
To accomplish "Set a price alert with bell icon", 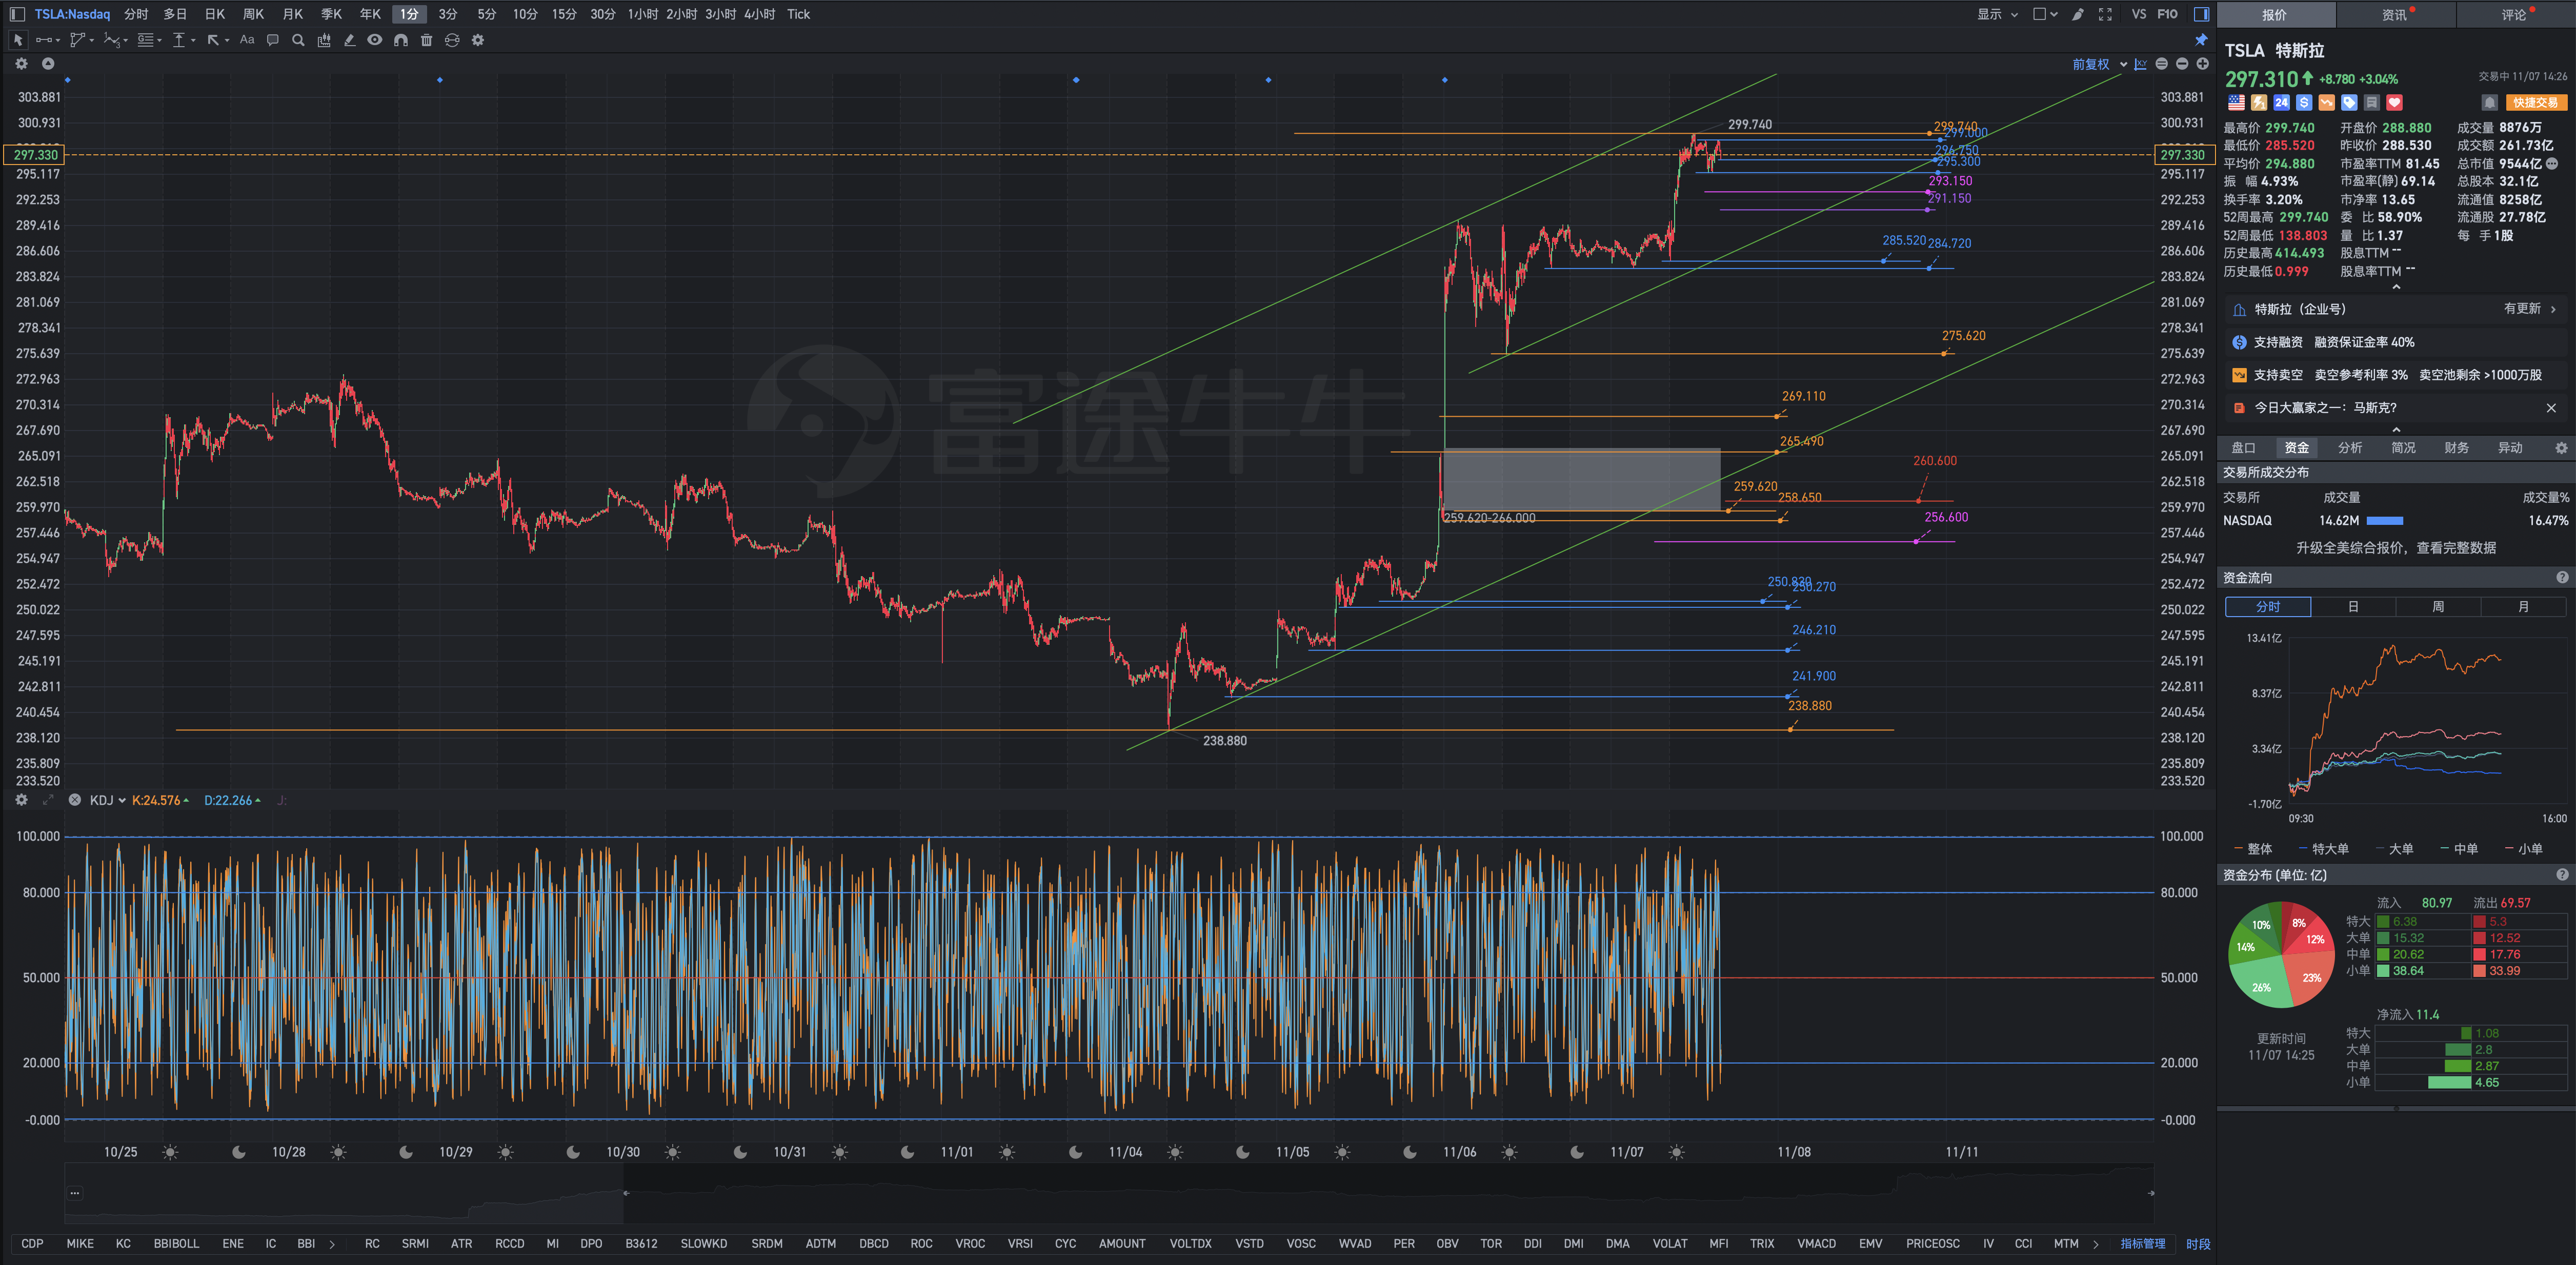I will [x=2490, y=102].
